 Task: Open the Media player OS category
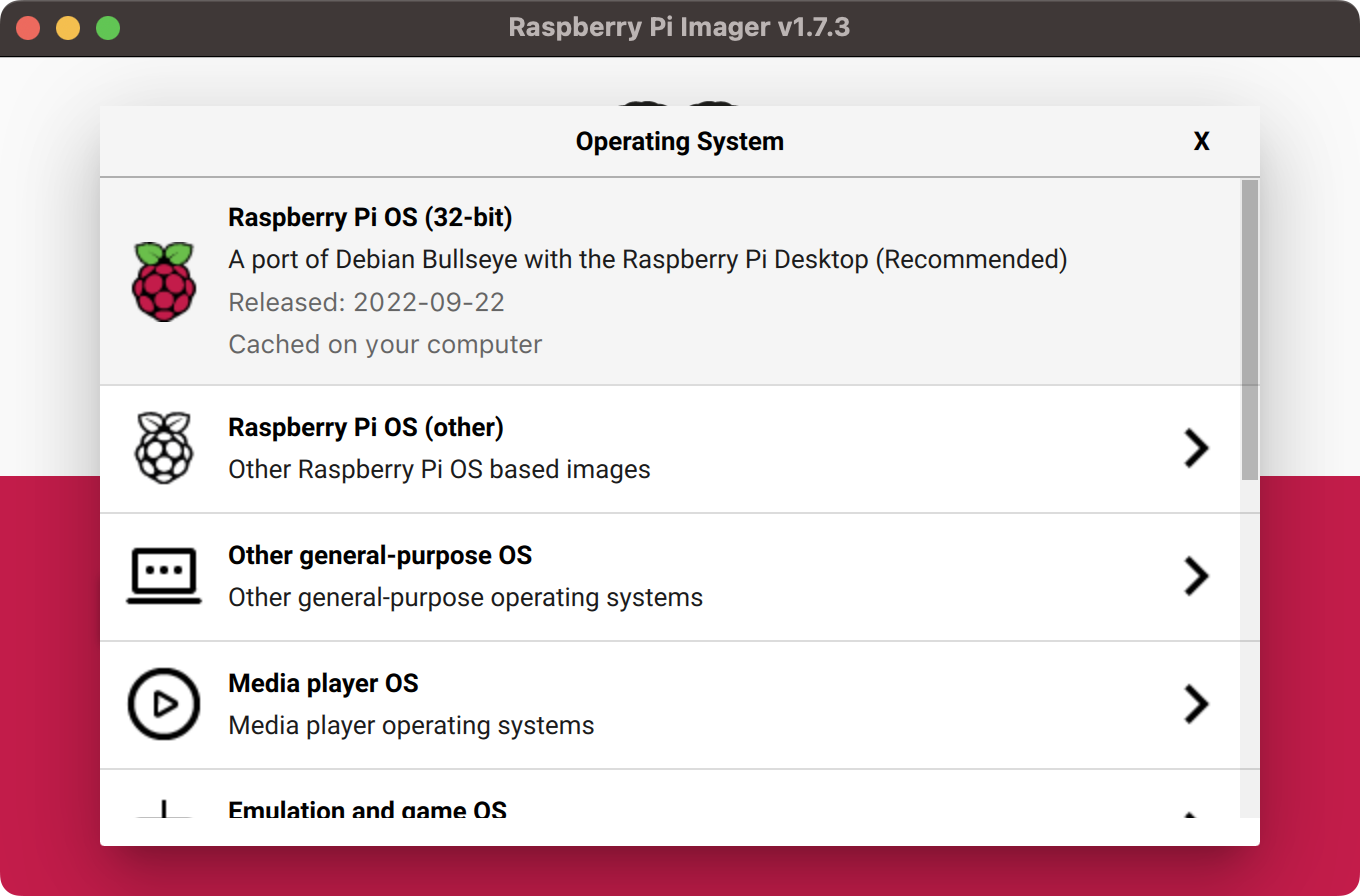670,705
